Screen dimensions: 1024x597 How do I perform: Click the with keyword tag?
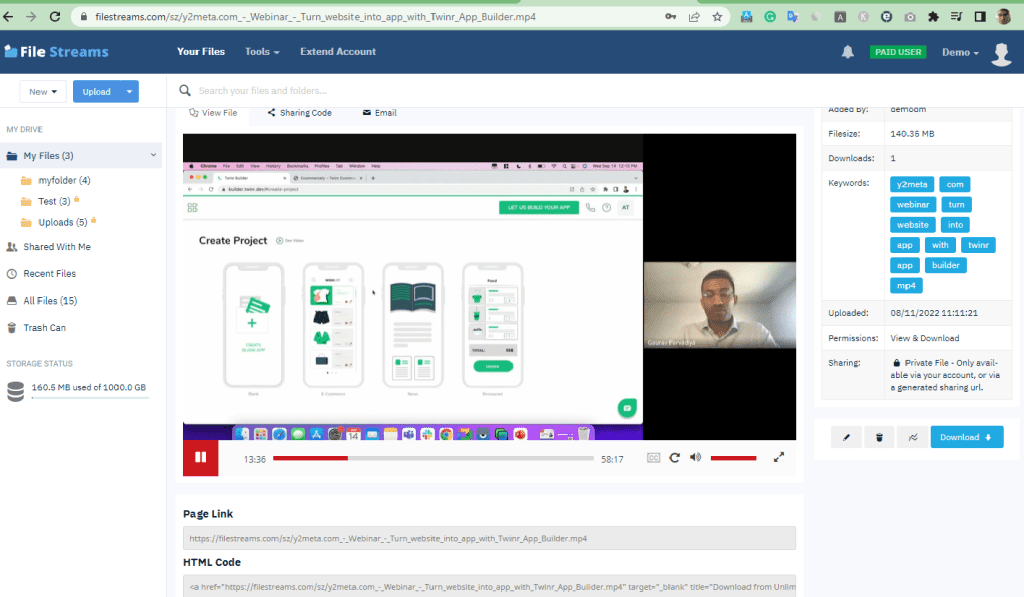point(940,246)
